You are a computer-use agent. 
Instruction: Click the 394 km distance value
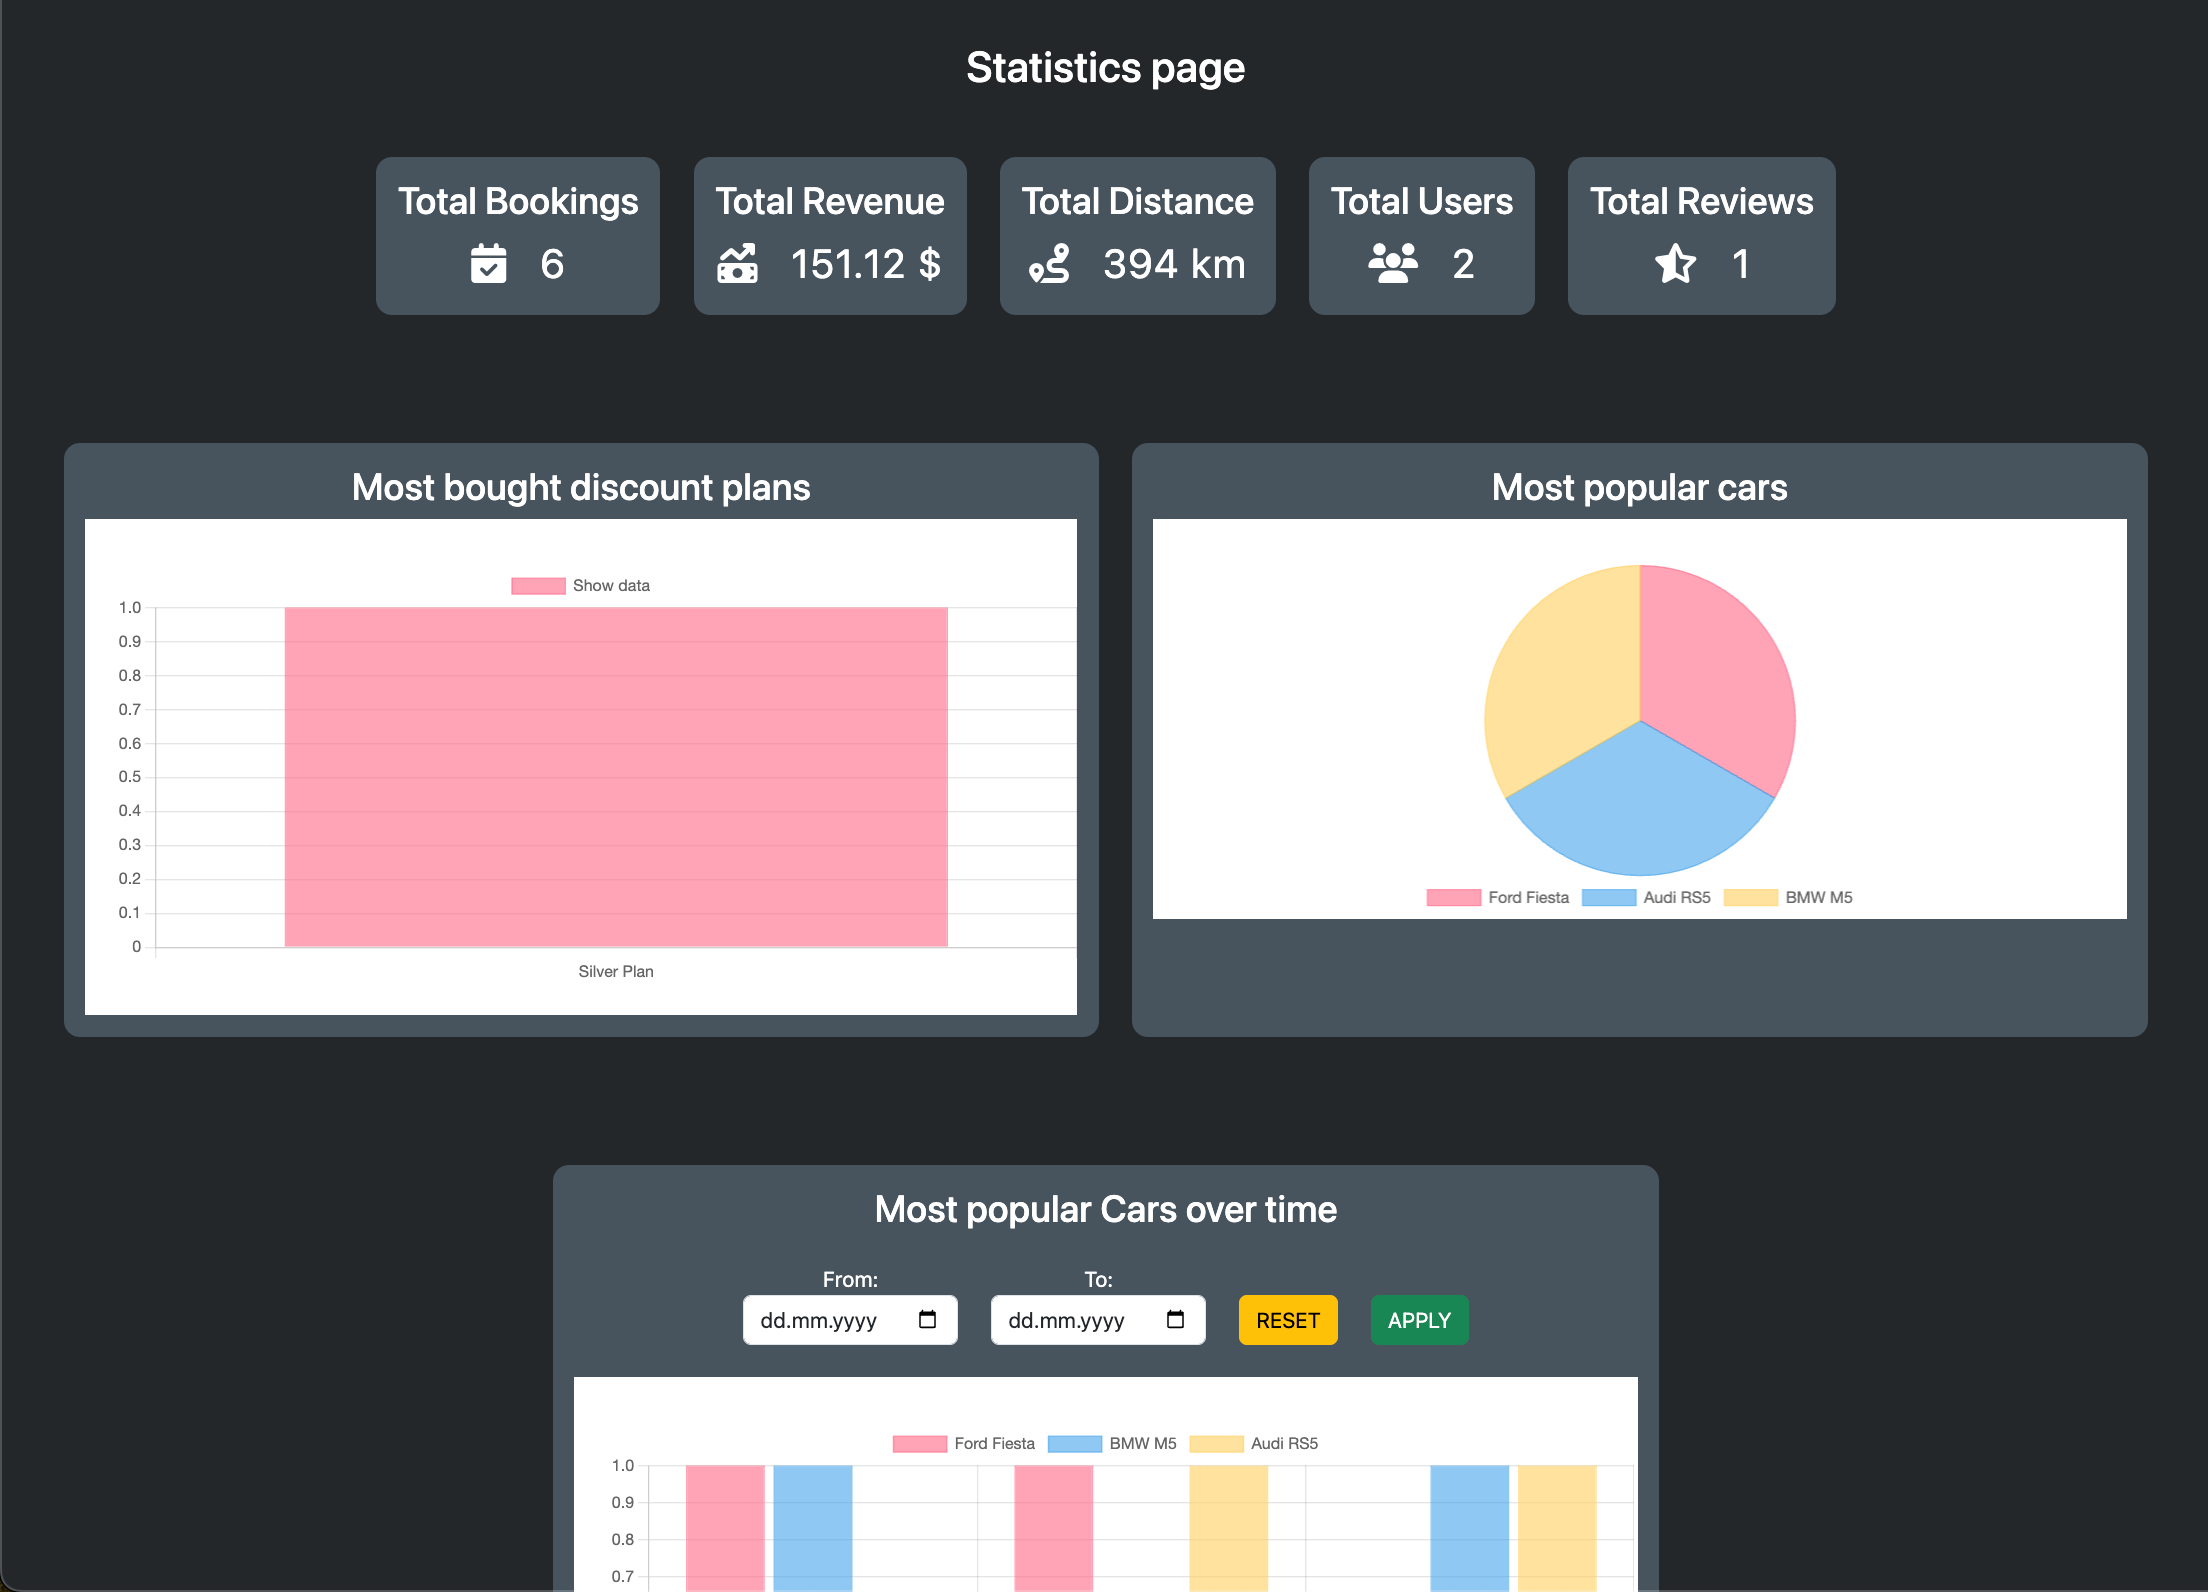click(x=1175, y=264)
